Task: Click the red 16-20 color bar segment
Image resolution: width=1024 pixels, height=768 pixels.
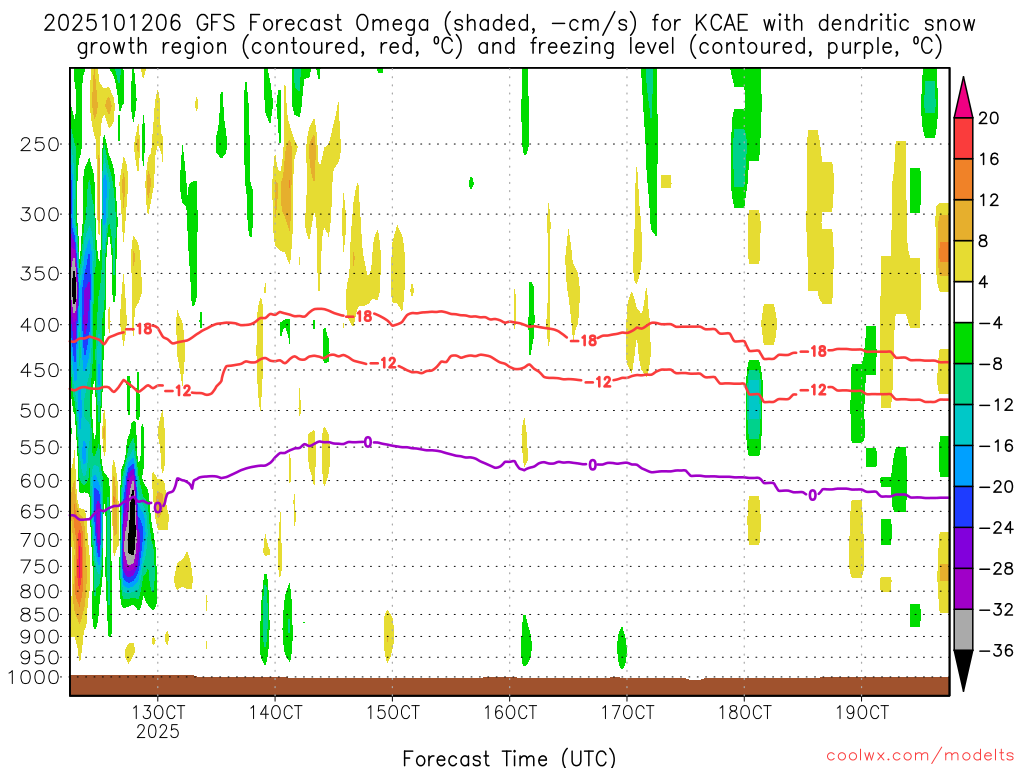Action: click(x=963, y=138)
